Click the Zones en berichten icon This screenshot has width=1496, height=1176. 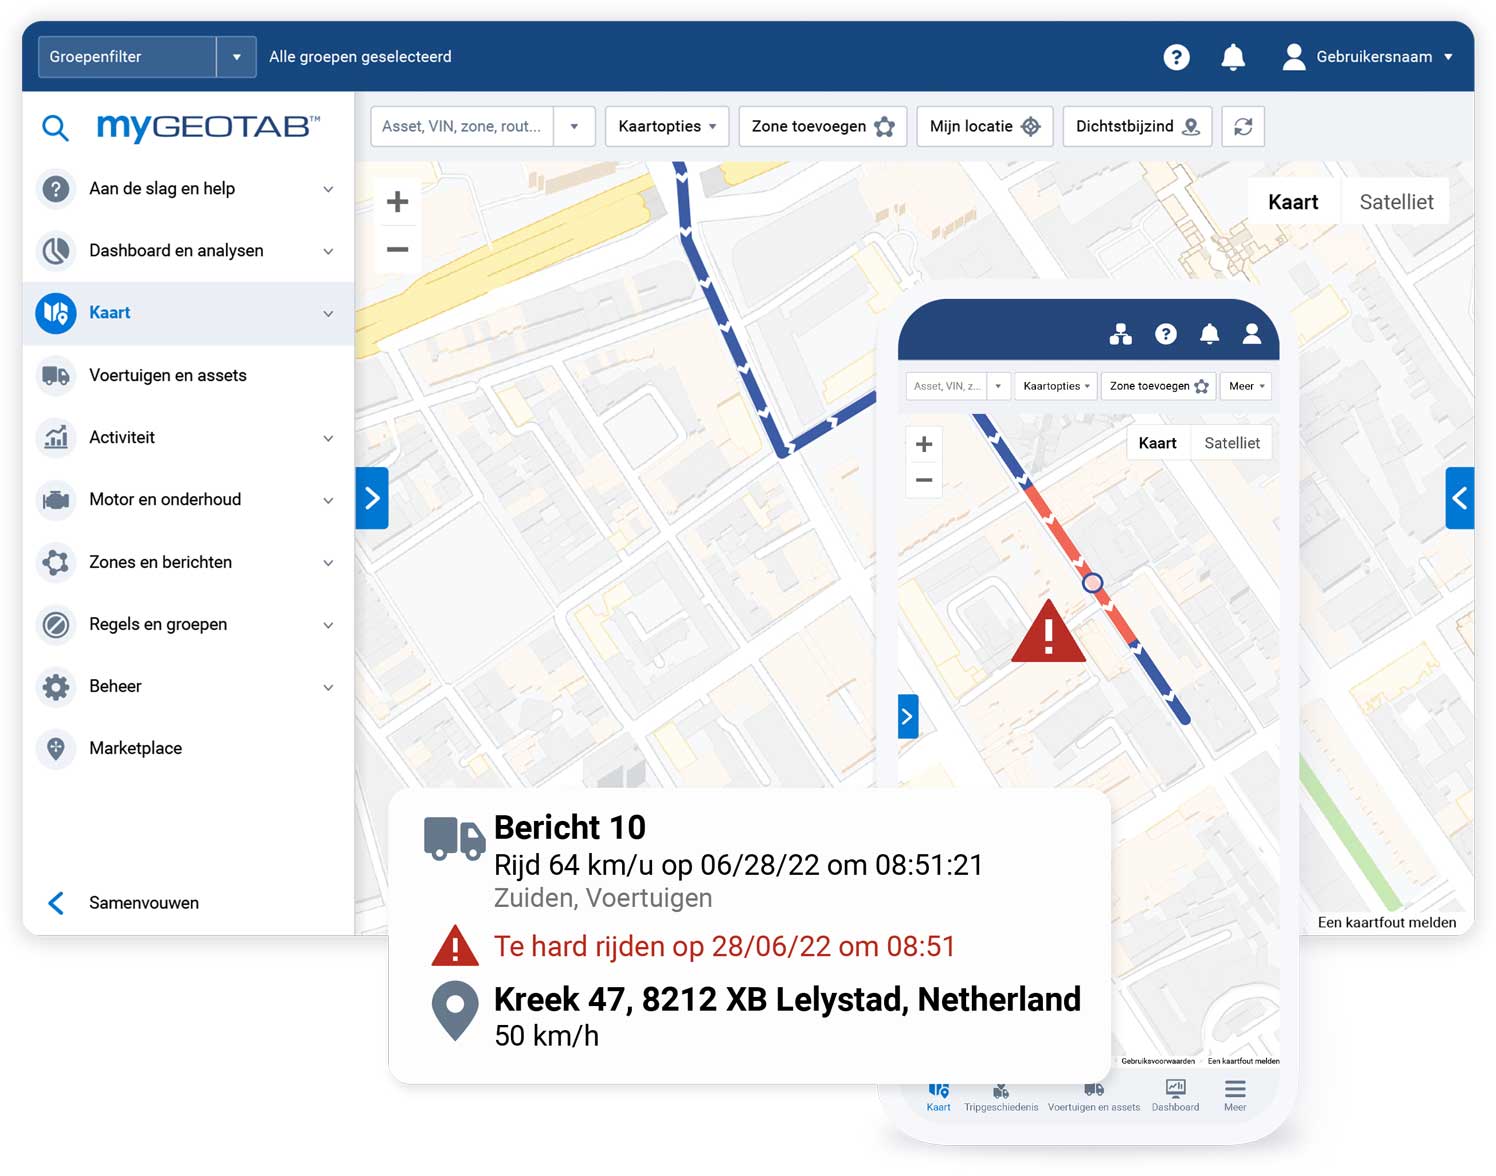[56, 562]
